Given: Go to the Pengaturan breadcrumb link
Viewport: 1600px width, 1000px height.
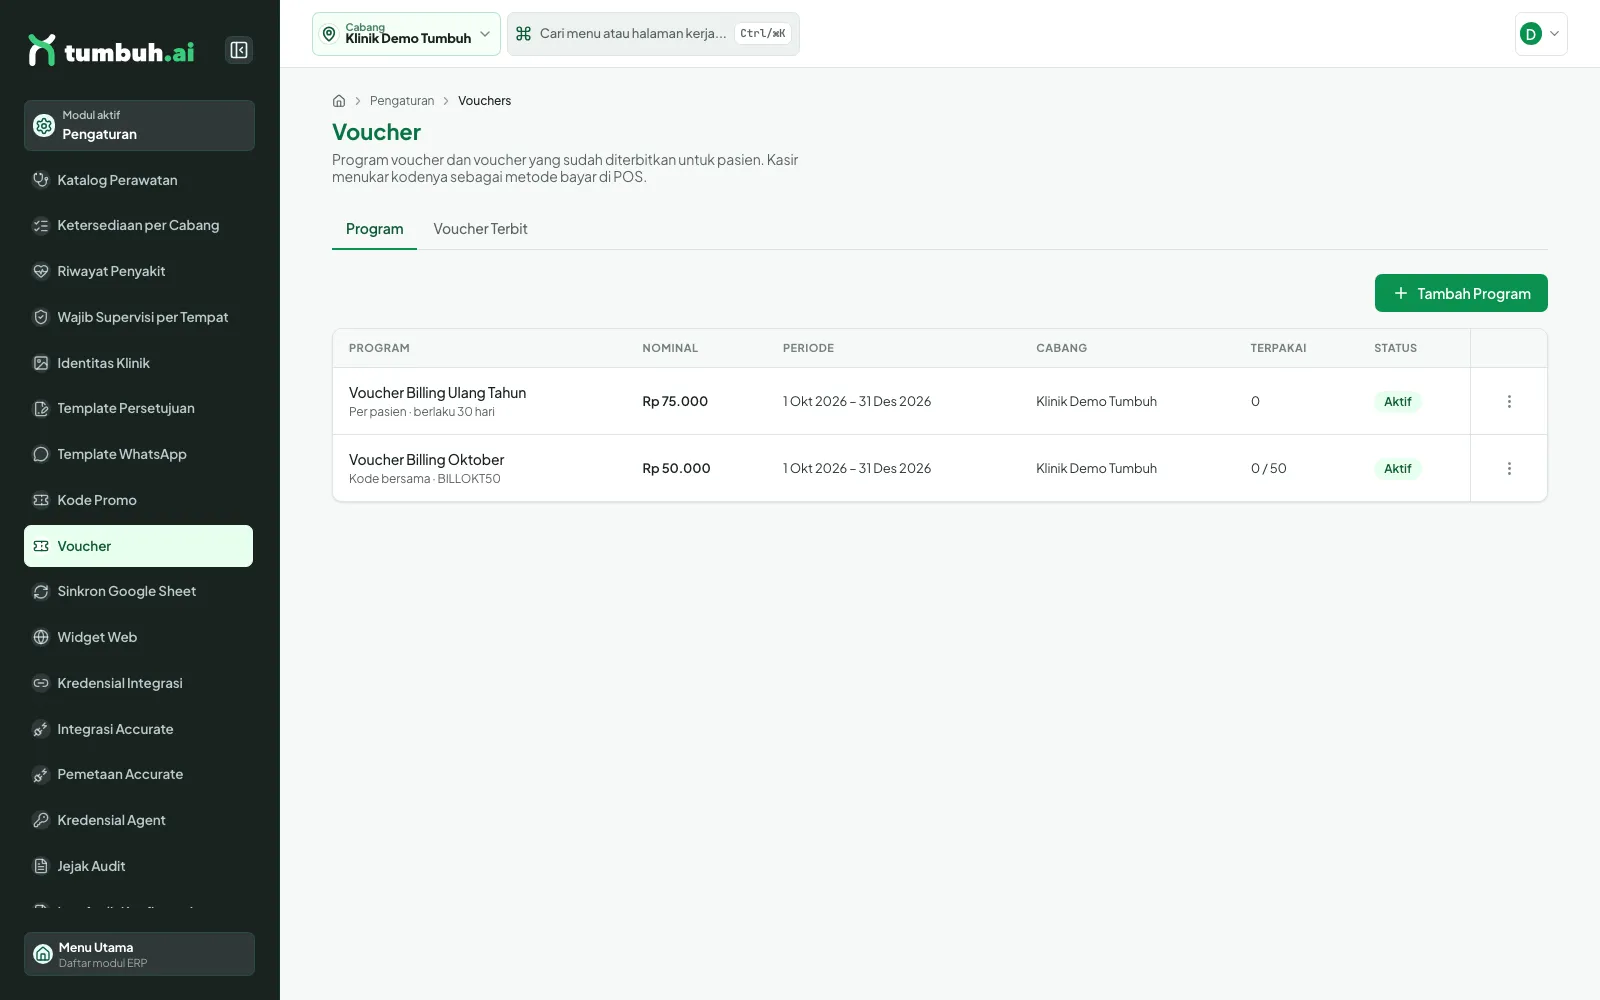Looking at the screenshot, I should [402, 101].
